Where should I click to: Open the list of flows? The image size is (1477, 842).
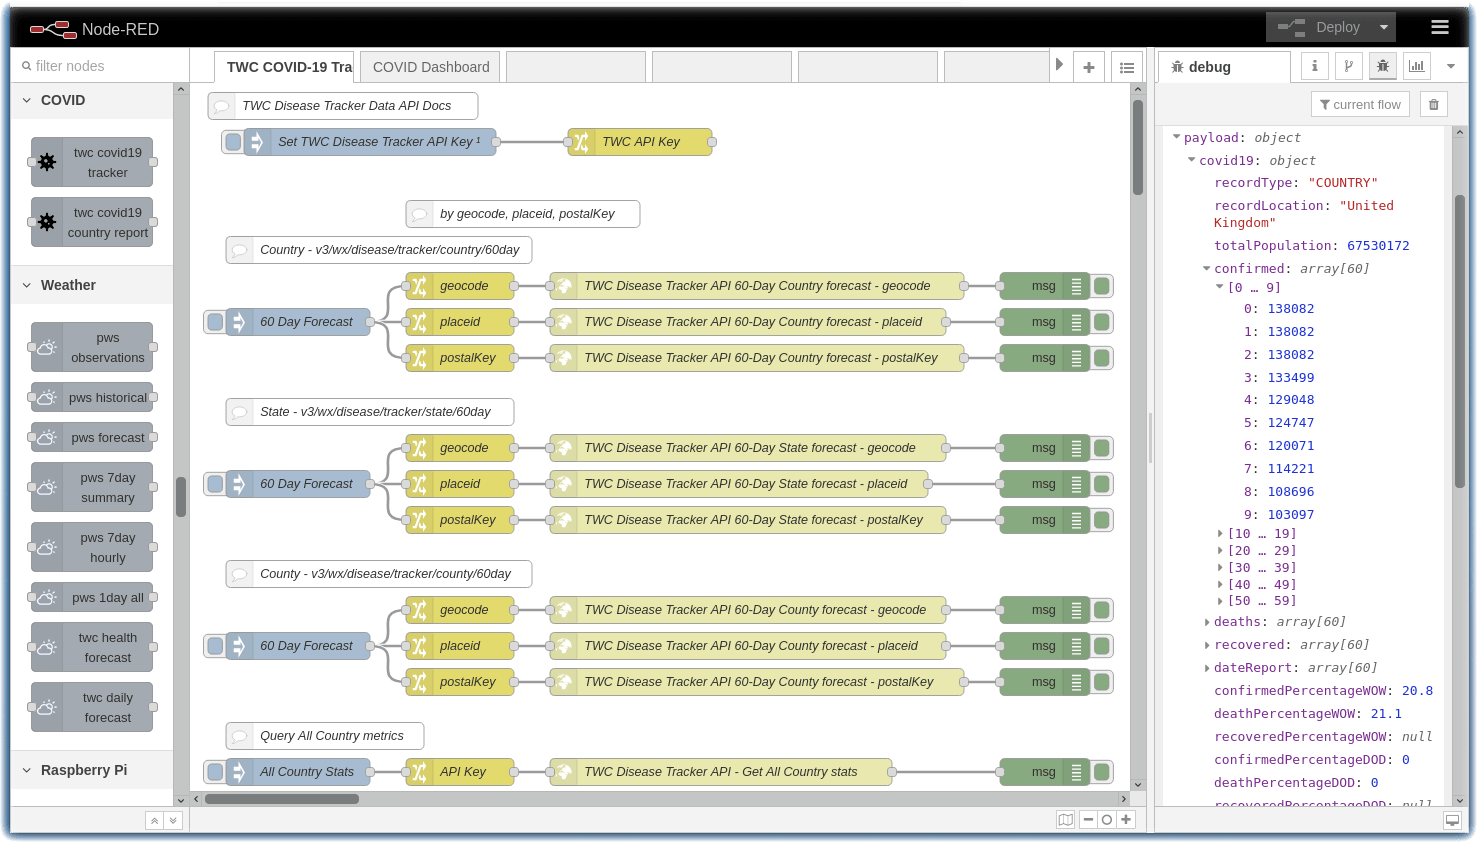pos(1127,67)
